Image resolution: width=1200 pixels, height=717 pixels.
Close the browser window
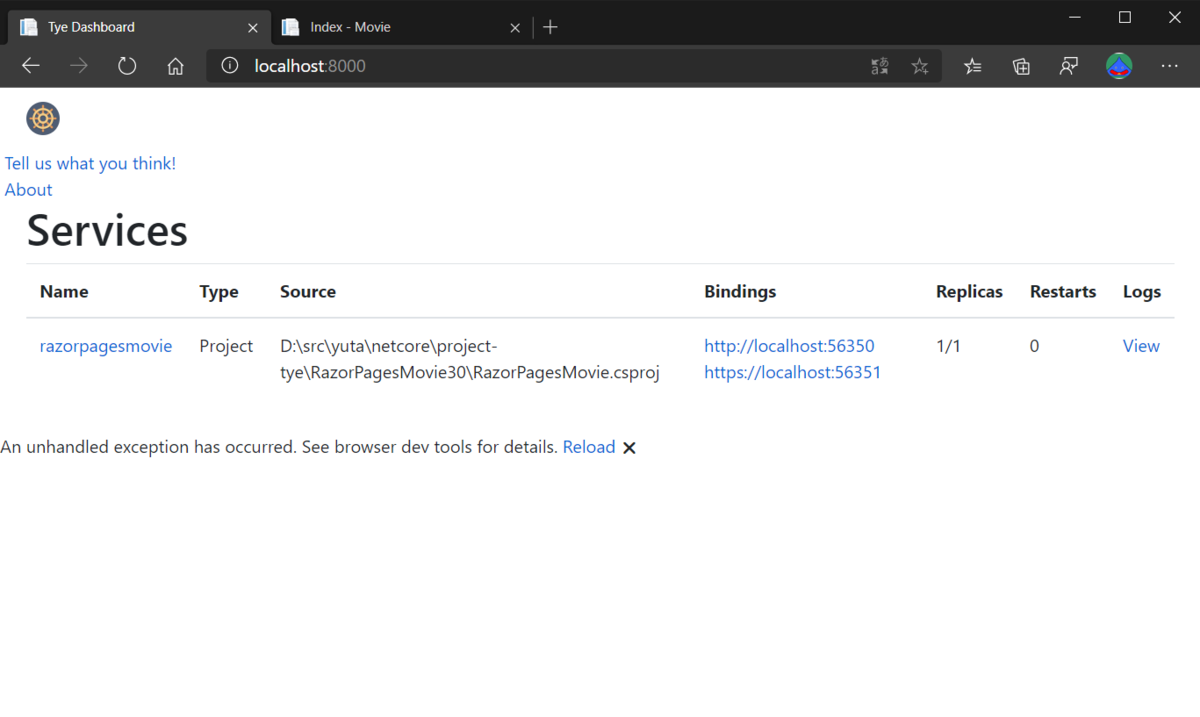(x=1175, y=17)
